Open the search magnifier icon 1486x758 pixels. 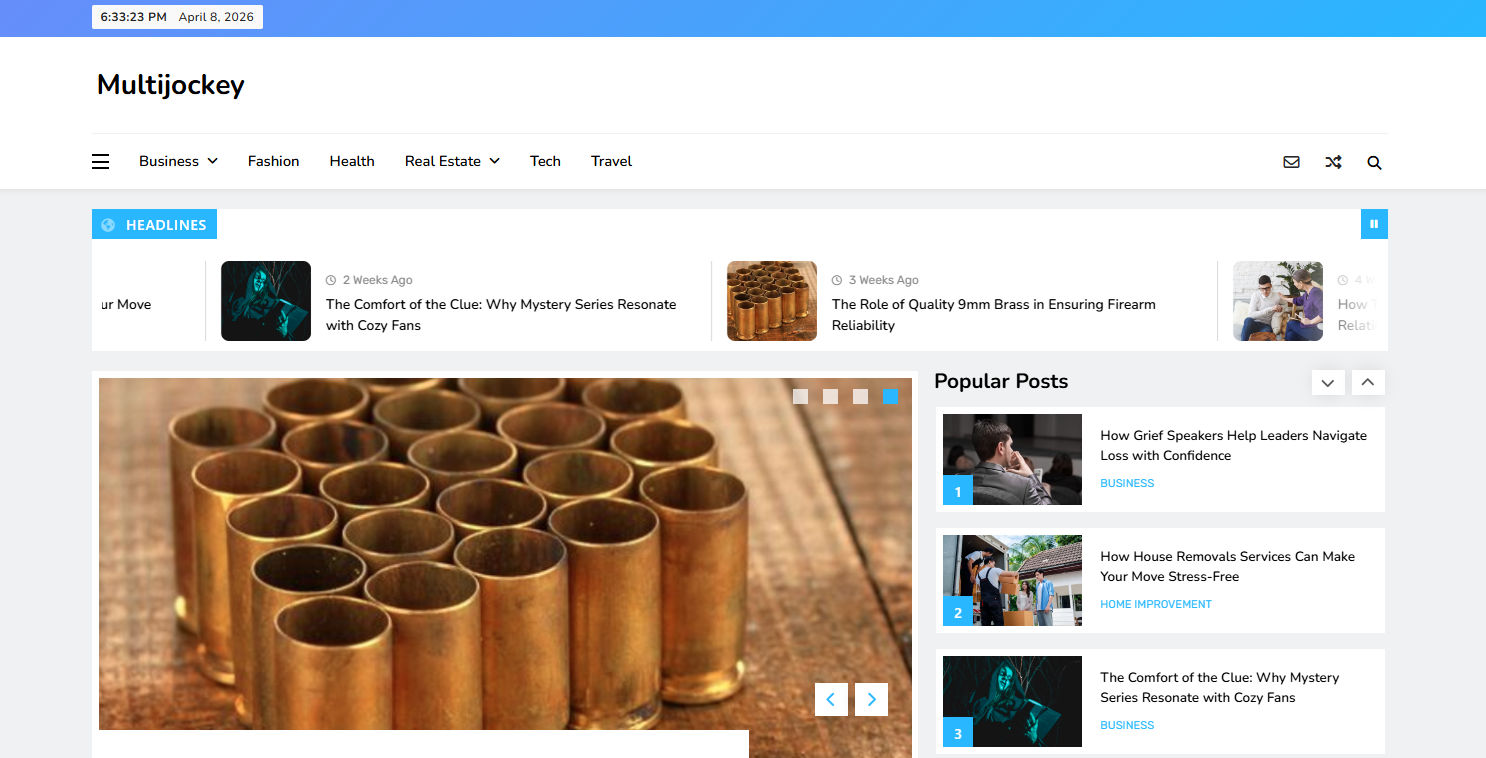click(1374, 162)
